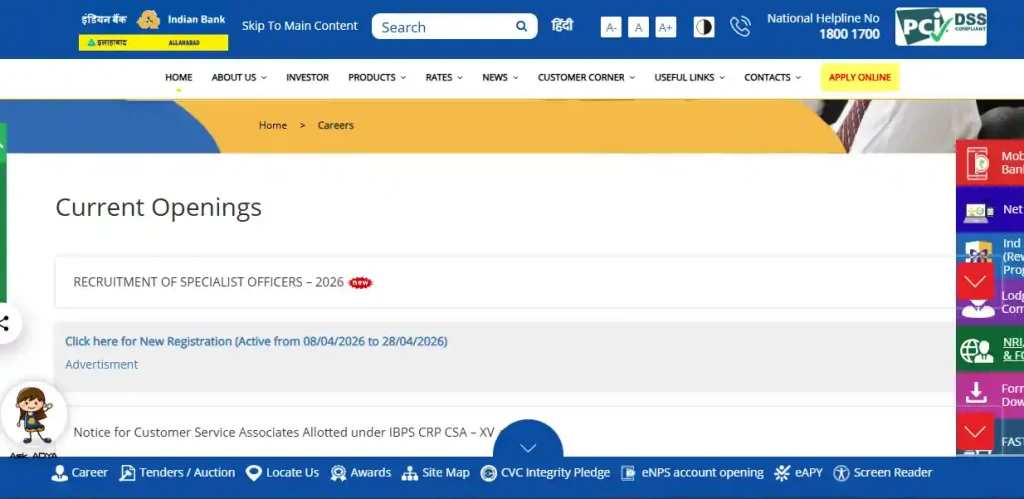Expand the blue down chevron at bottom

[x=528, y=447]
